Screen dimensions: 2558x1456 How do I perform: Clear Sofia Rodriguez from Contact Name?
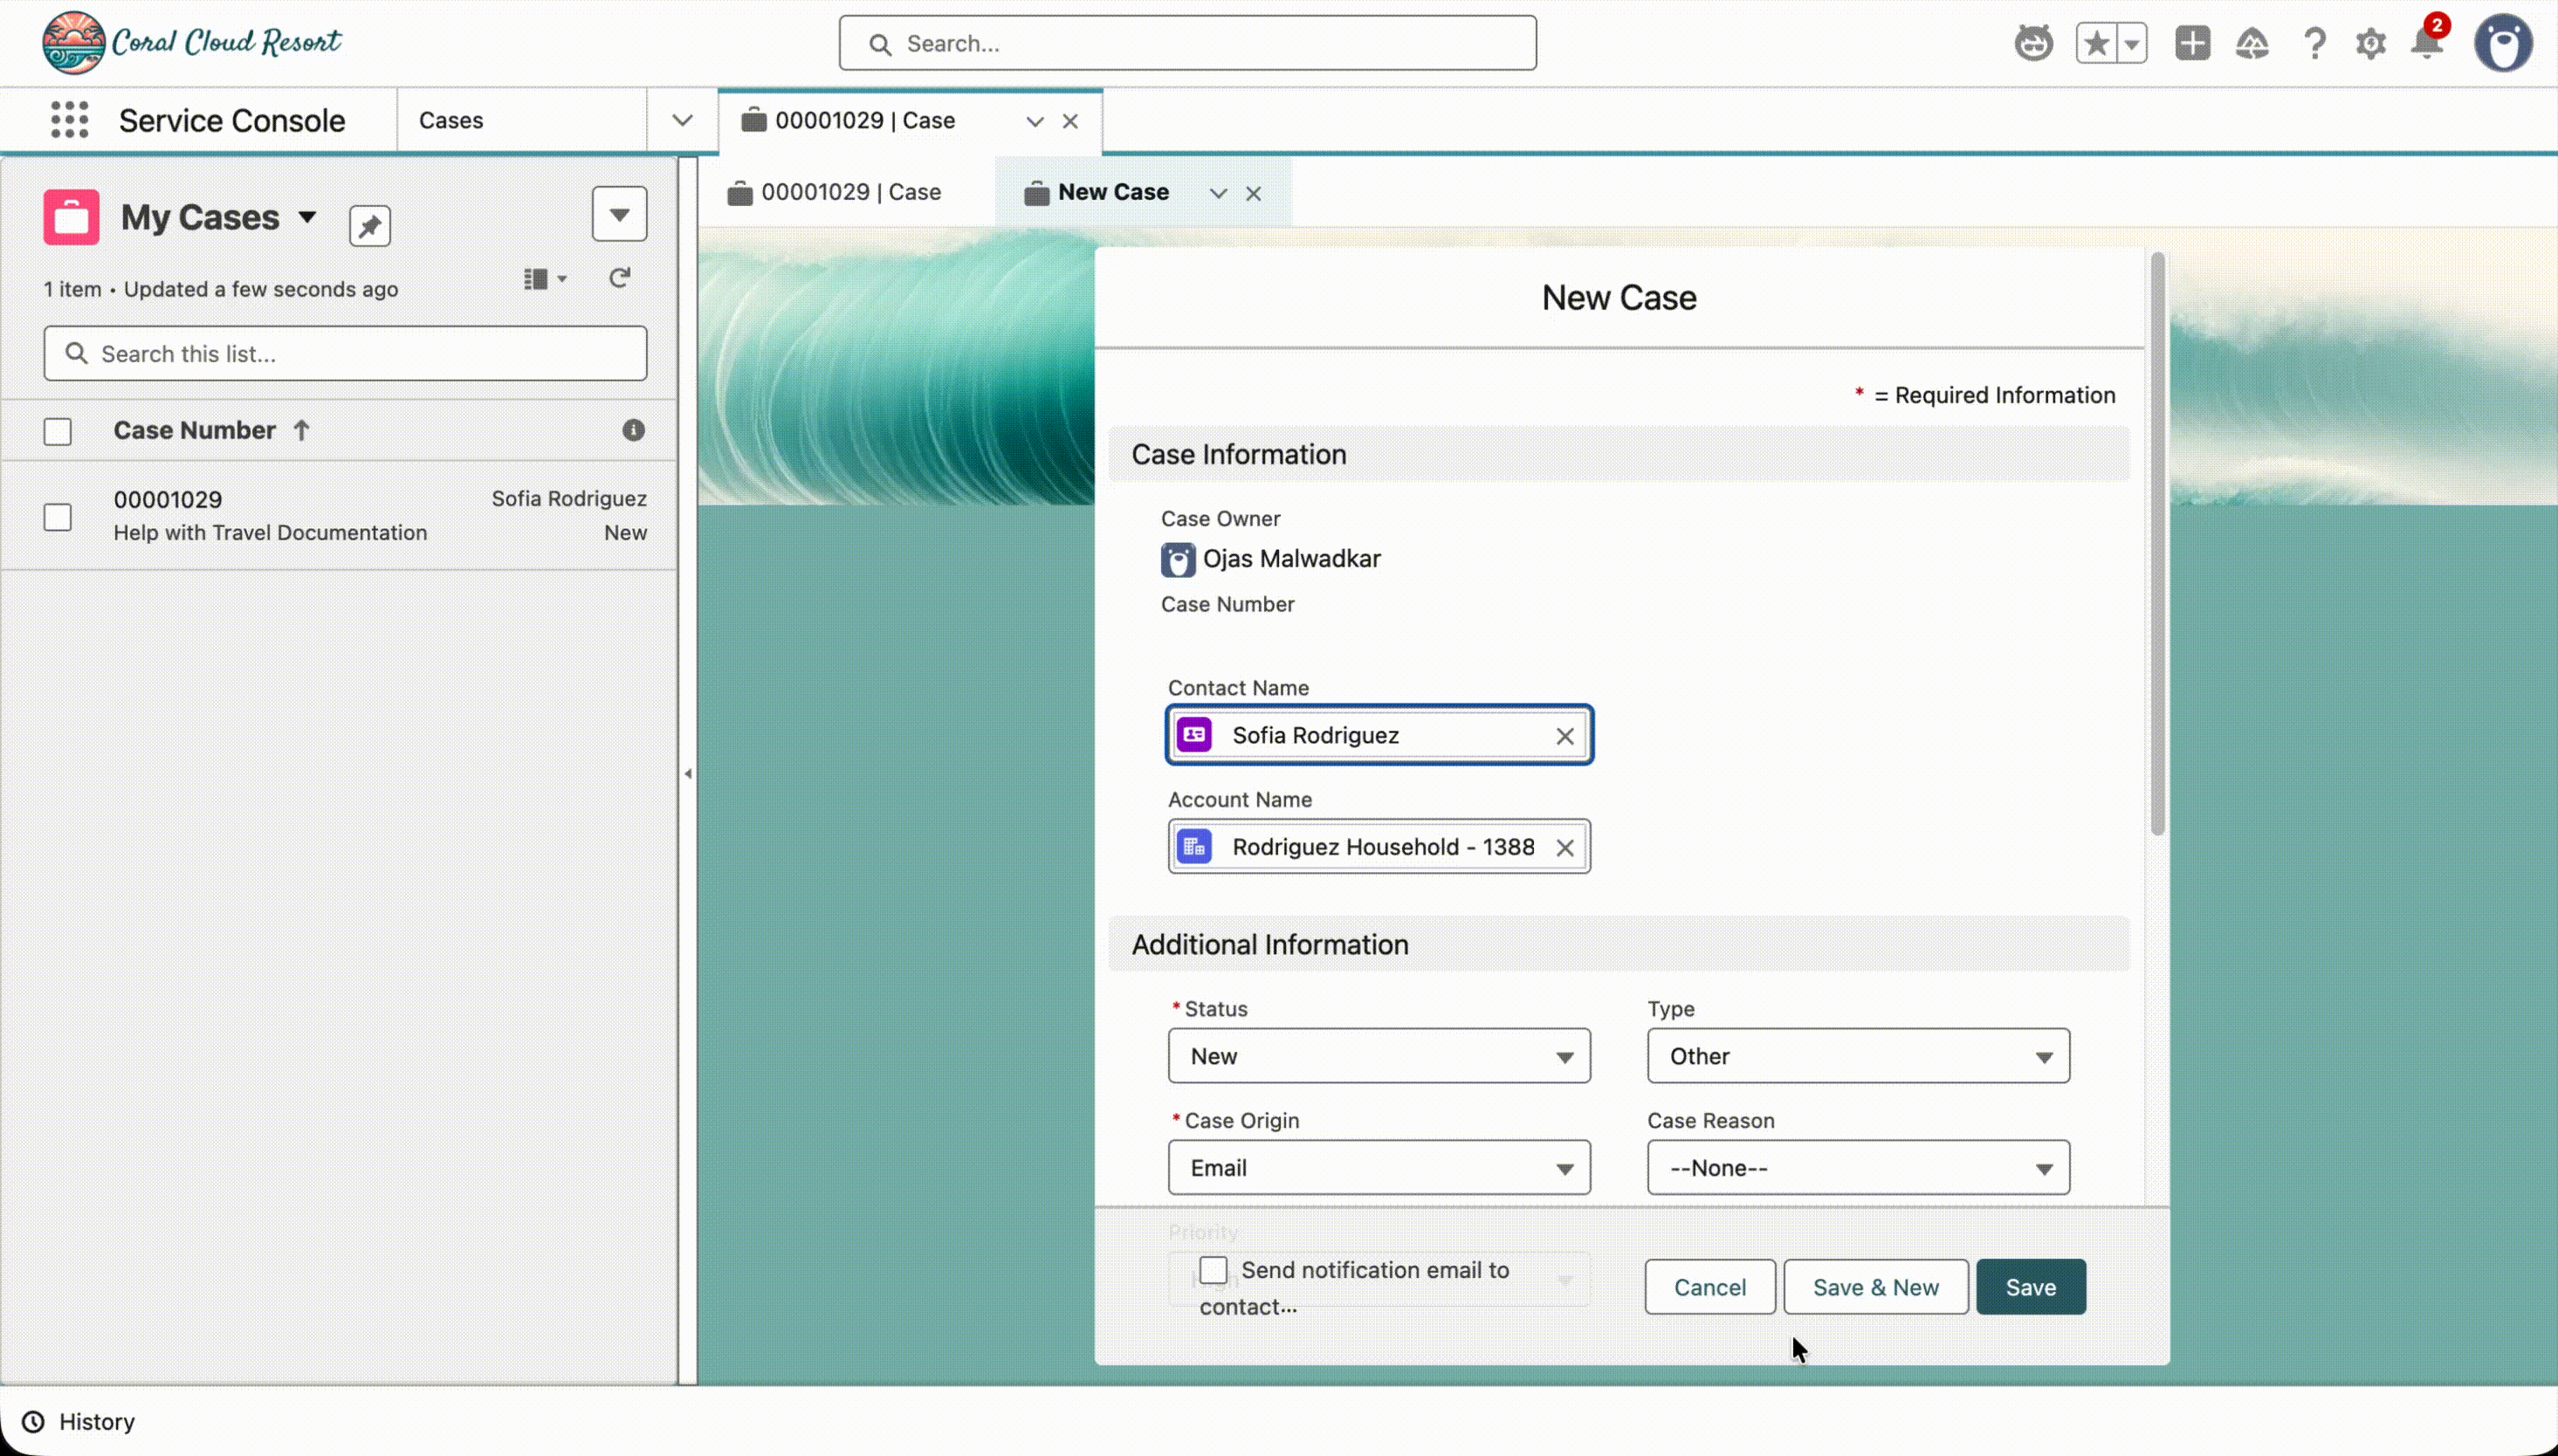(1564, 736)
